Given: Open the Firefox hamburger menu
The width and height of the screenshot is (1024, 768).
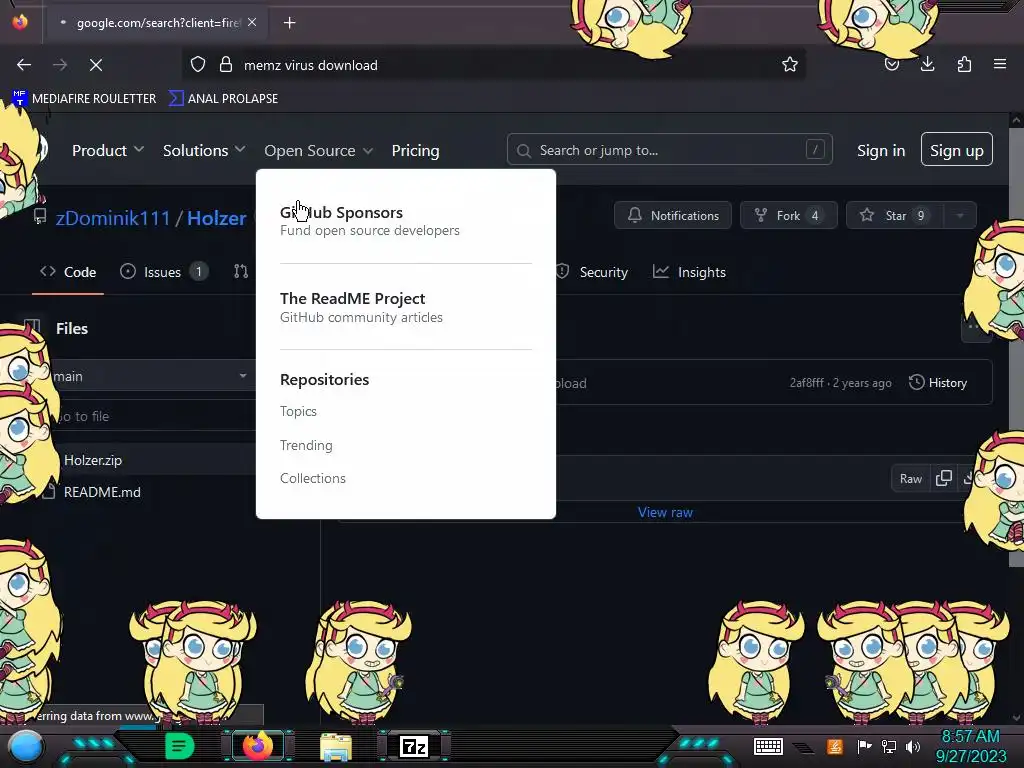Looking at the screenshot, I should 999,64.
